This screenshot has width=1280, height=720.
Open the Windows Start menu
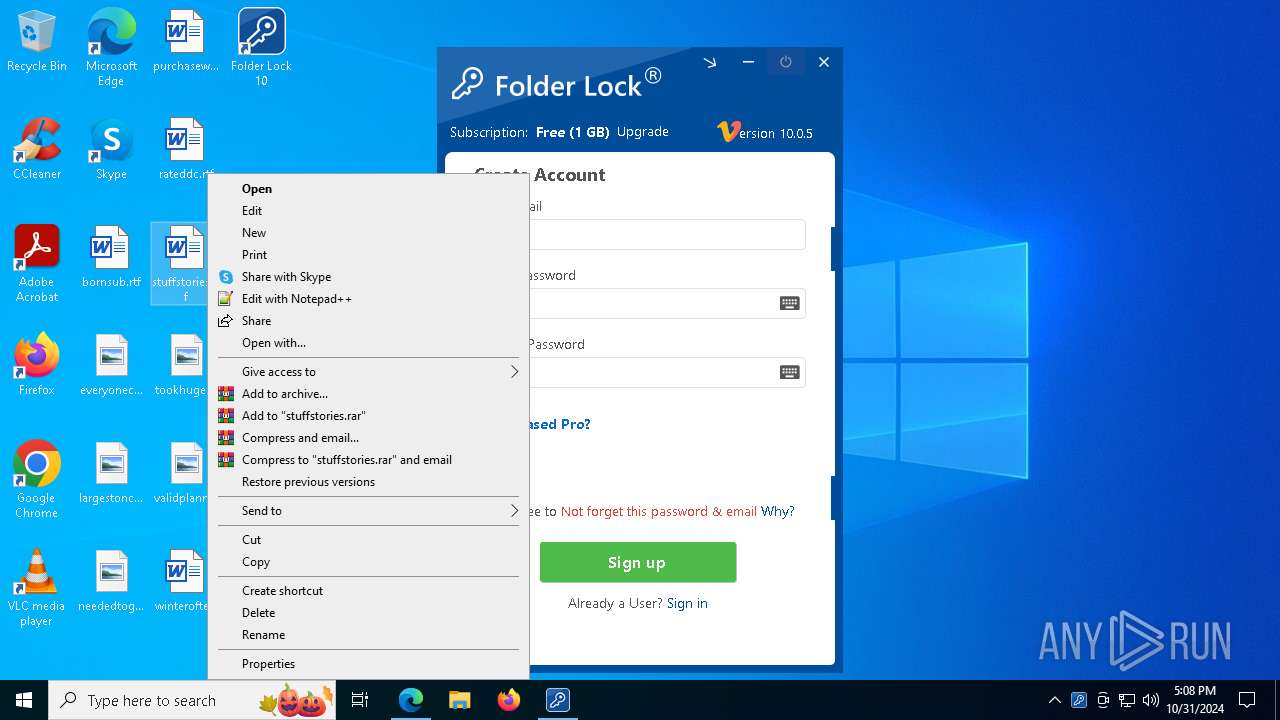(24, 700)
